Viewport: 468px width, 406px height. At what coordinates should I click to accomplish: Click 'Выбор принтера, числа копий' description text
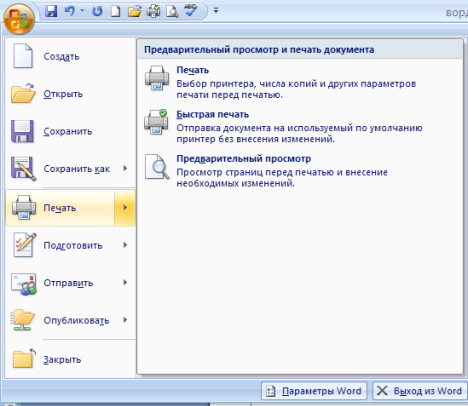(296, 89)
